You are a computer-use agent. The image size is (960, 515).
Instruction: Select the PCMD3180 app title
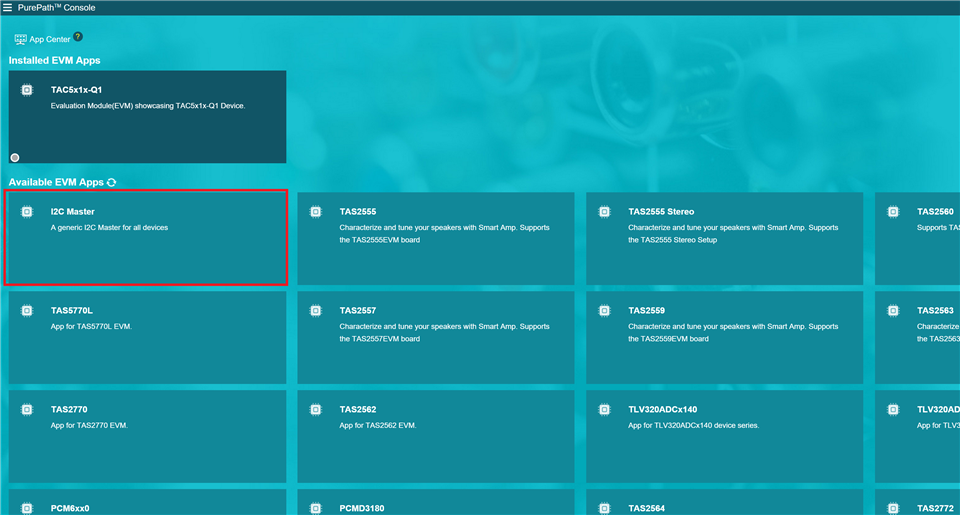(362, 508)
